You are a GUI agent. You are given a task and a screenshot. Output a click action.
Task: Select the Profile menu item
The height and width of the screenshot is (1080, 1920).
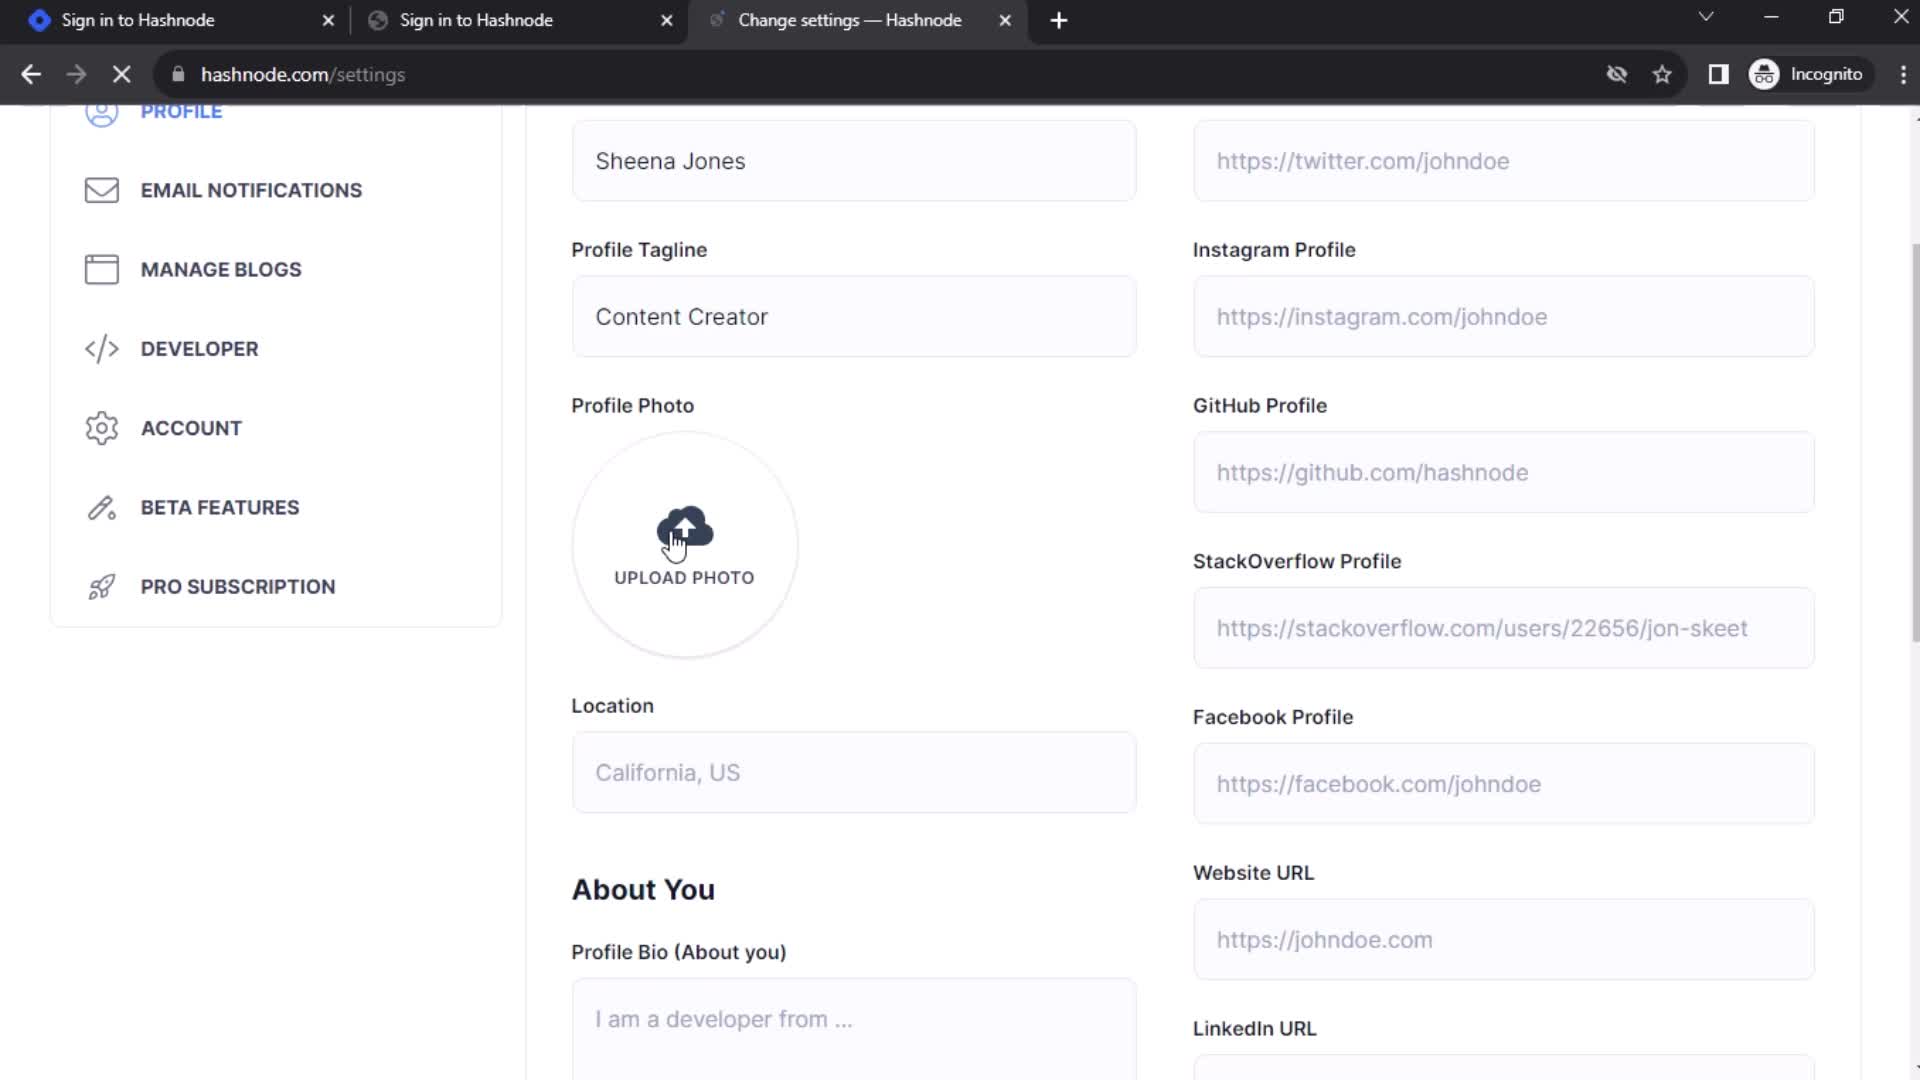[x=181, y=112]
